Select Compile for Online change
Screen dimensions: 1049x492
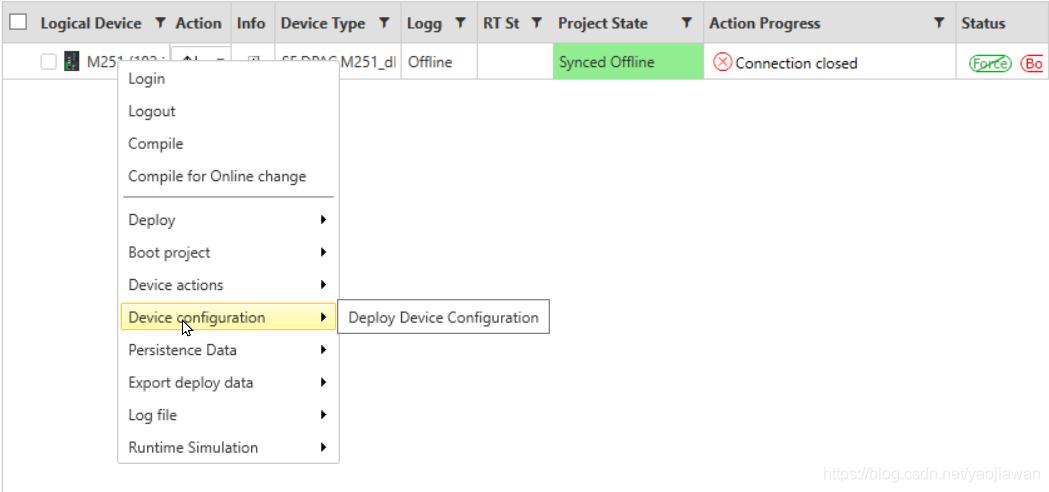[217, 176]
